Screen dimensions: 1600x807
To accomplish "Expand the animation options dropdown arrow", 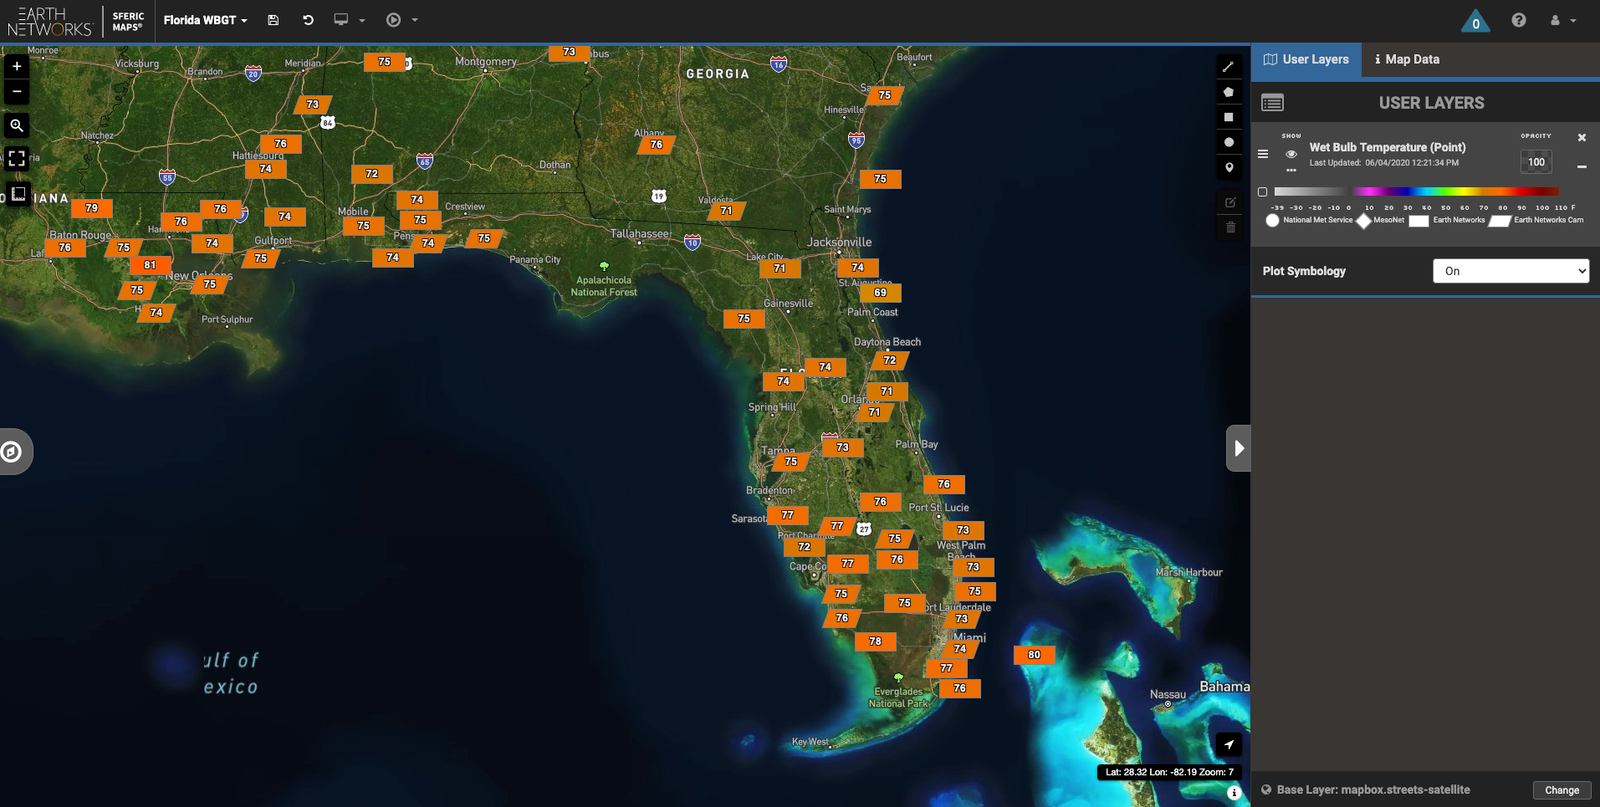I will click(415, 20).
